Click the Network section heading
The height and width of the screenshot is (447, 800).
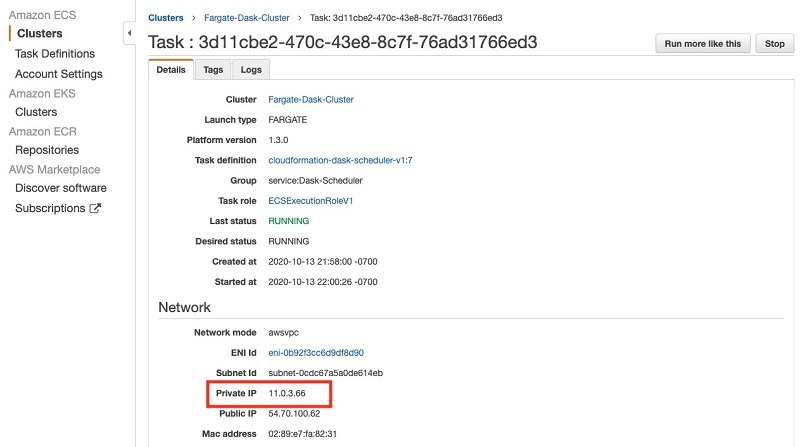coord(184,307)
